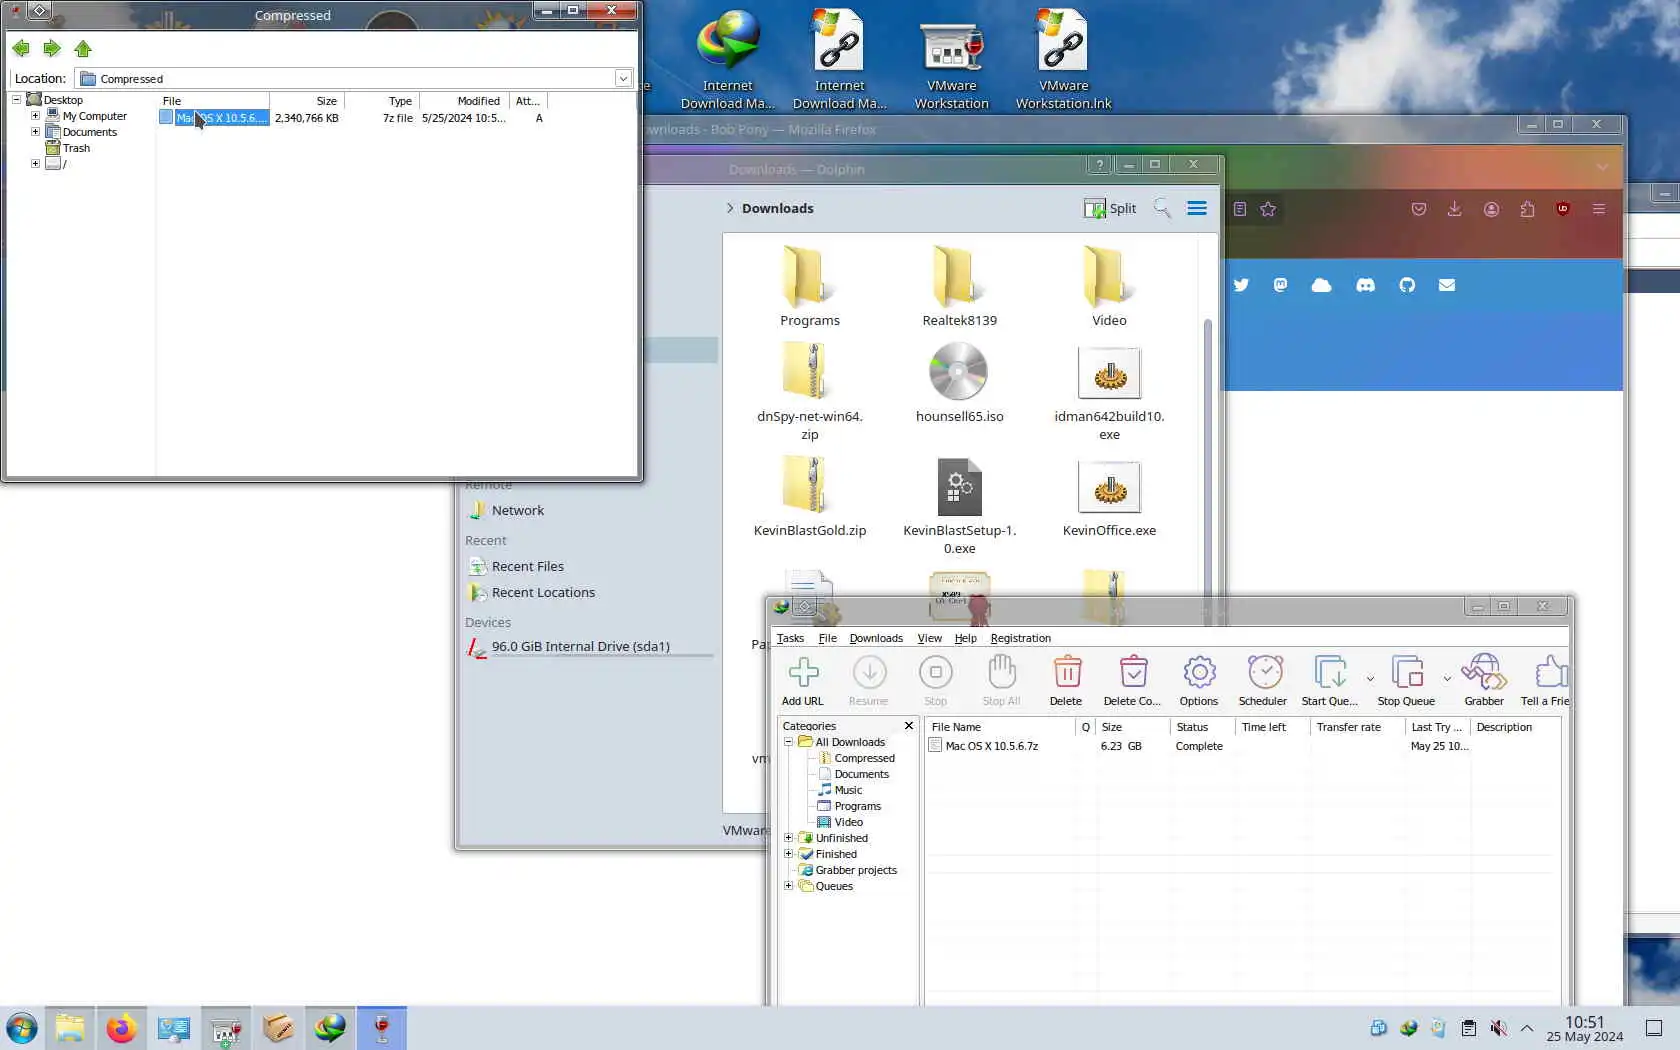
Task: Open Recent Locations in Dolphin sidebar
Action: pyautogui.click(x=543, y=592)
